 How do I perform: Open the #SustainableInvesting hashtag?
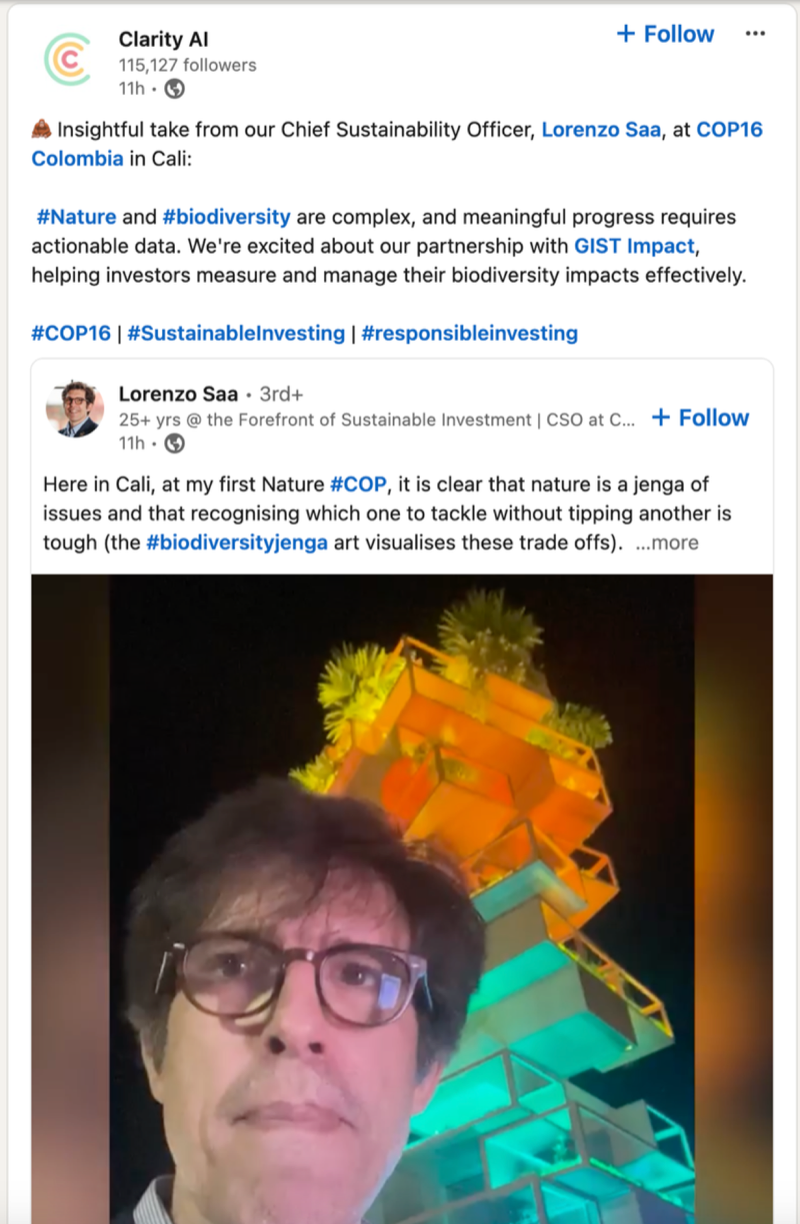click(x=236, y=333)
